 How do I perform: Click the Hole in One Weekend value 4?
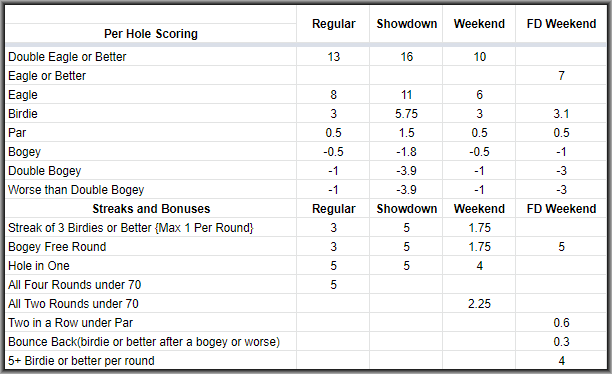[479, 266]
